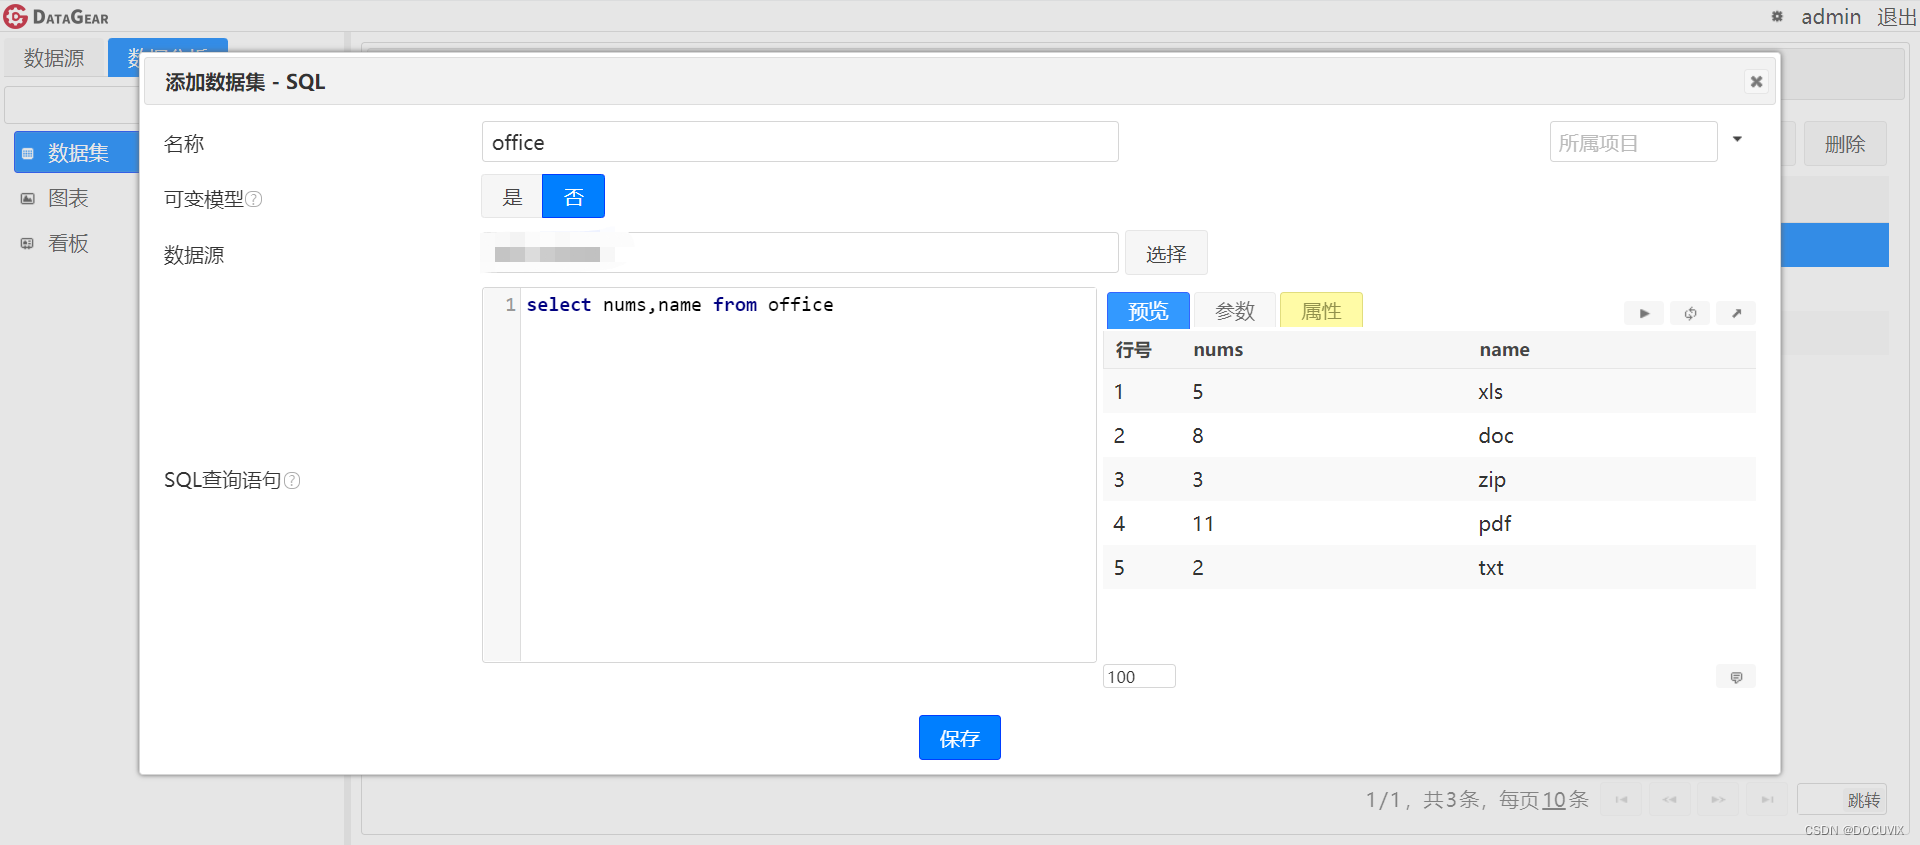Click the nums value 8 cell
The width and height of the screenshot is (1920, 845).
click(1198, 436)
